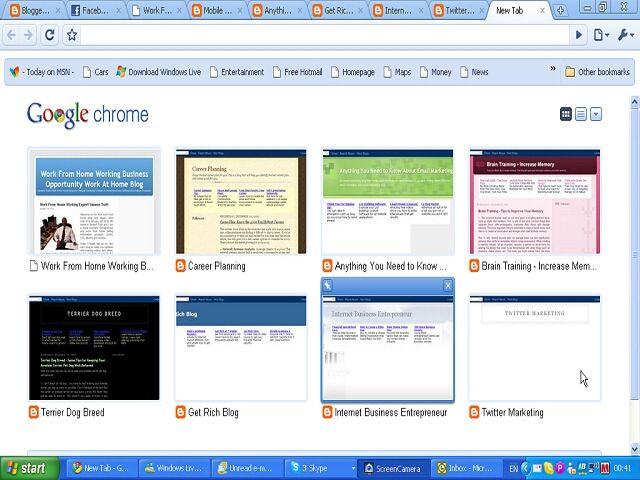This screenshot has width=640, height=480.
Task: Open the wrench customize menu
Action: tap(625, 35)
